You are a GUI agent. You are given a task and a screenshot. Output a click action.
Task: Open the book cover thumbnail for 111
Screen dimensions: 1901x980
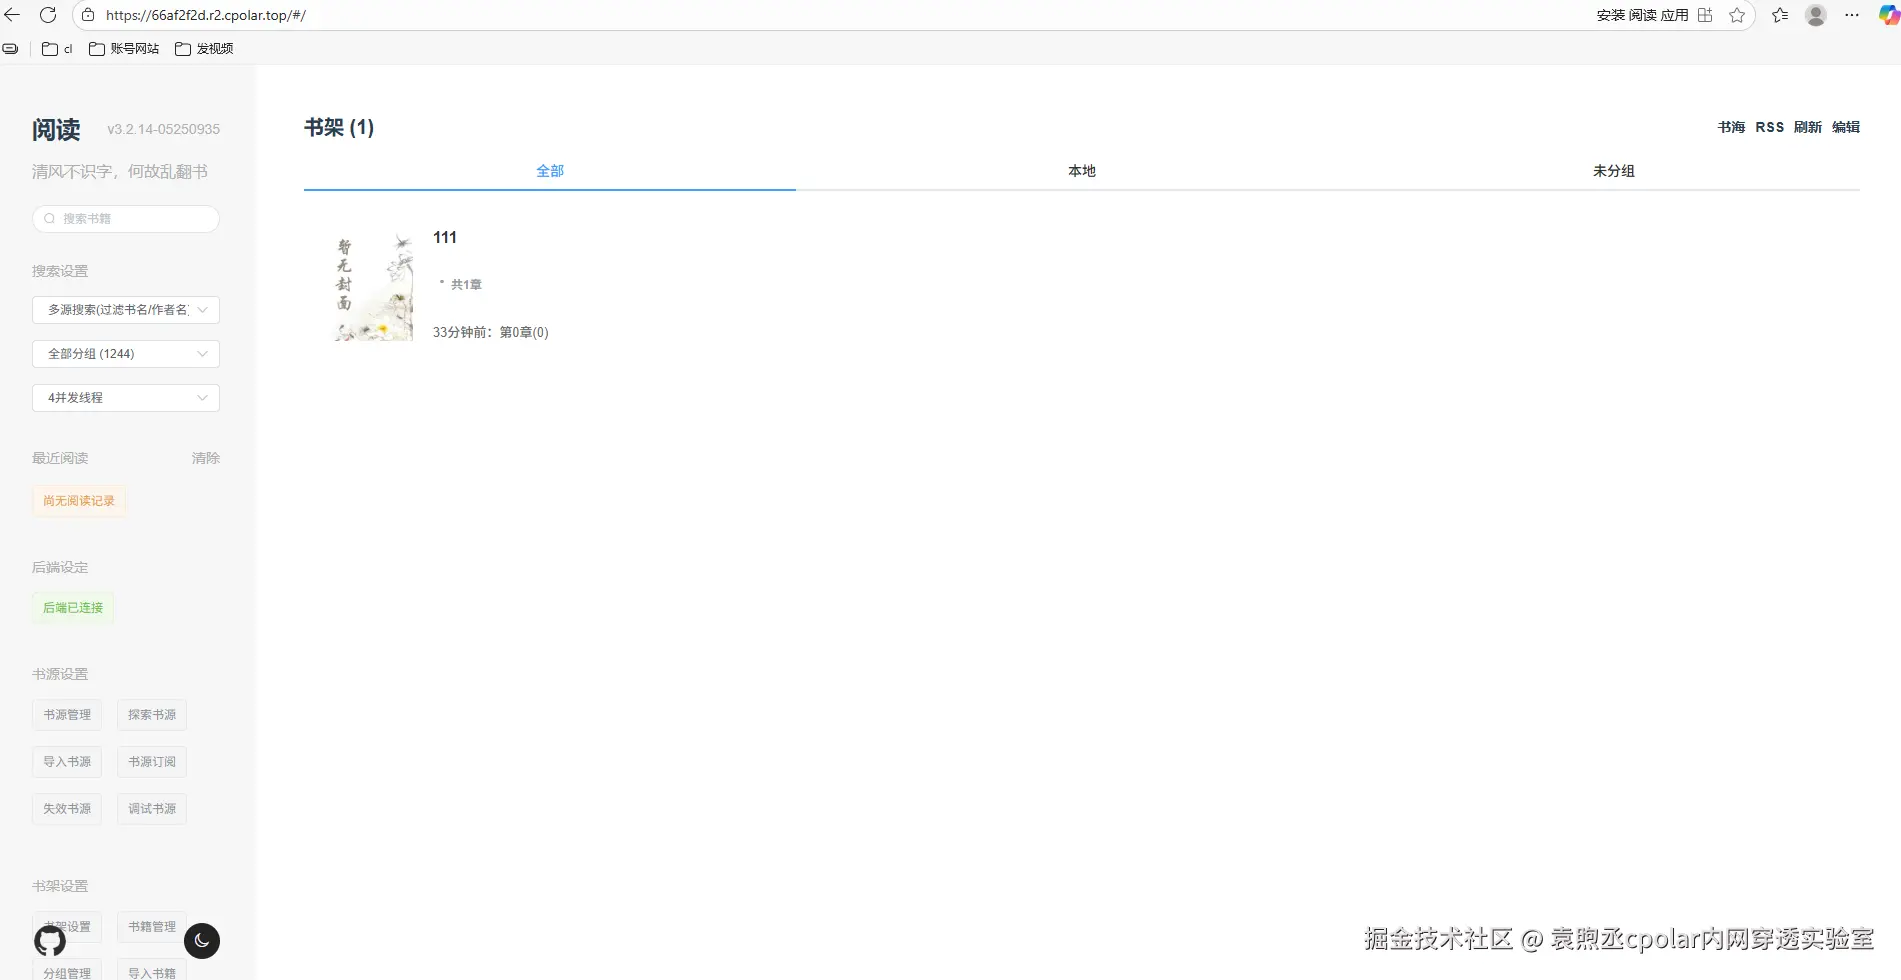point(373,288)
